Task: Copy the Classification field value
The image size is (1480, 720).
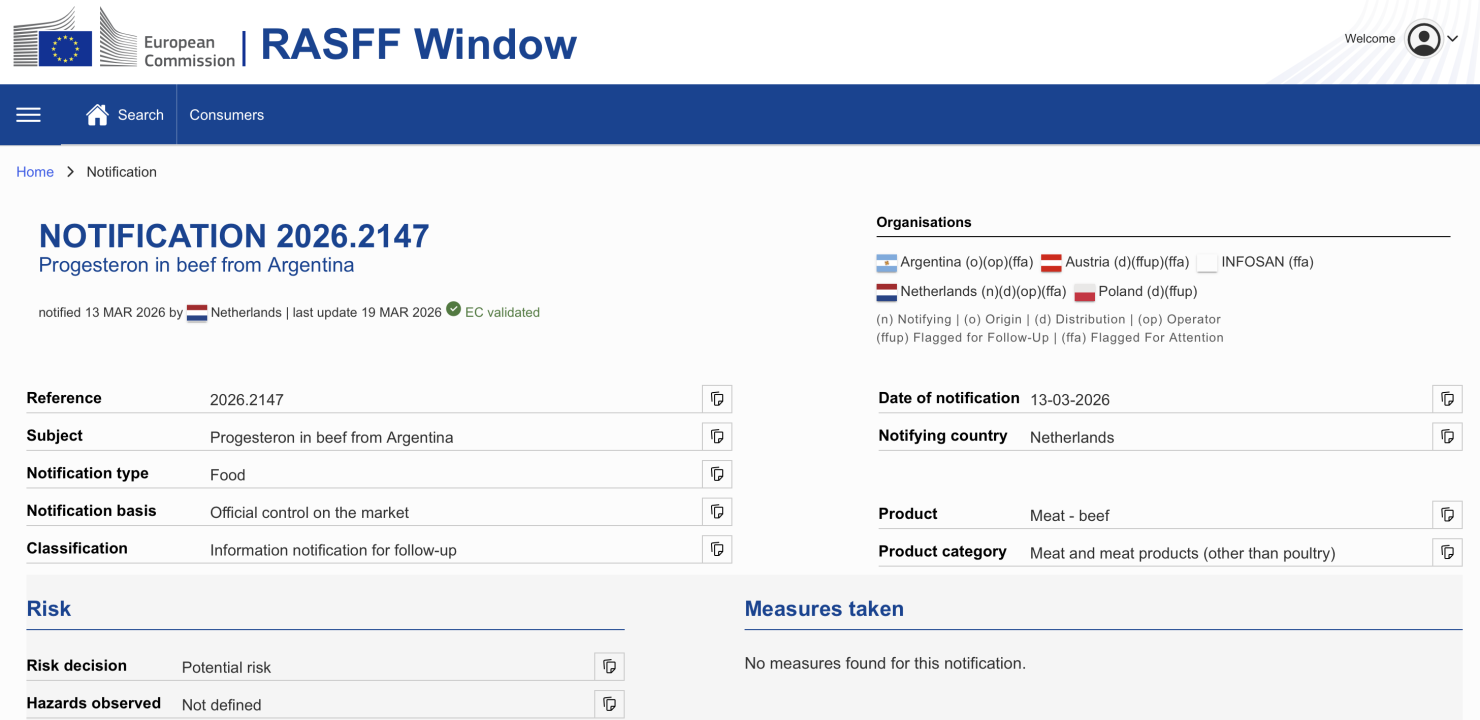Action: [x=717, y=549]
